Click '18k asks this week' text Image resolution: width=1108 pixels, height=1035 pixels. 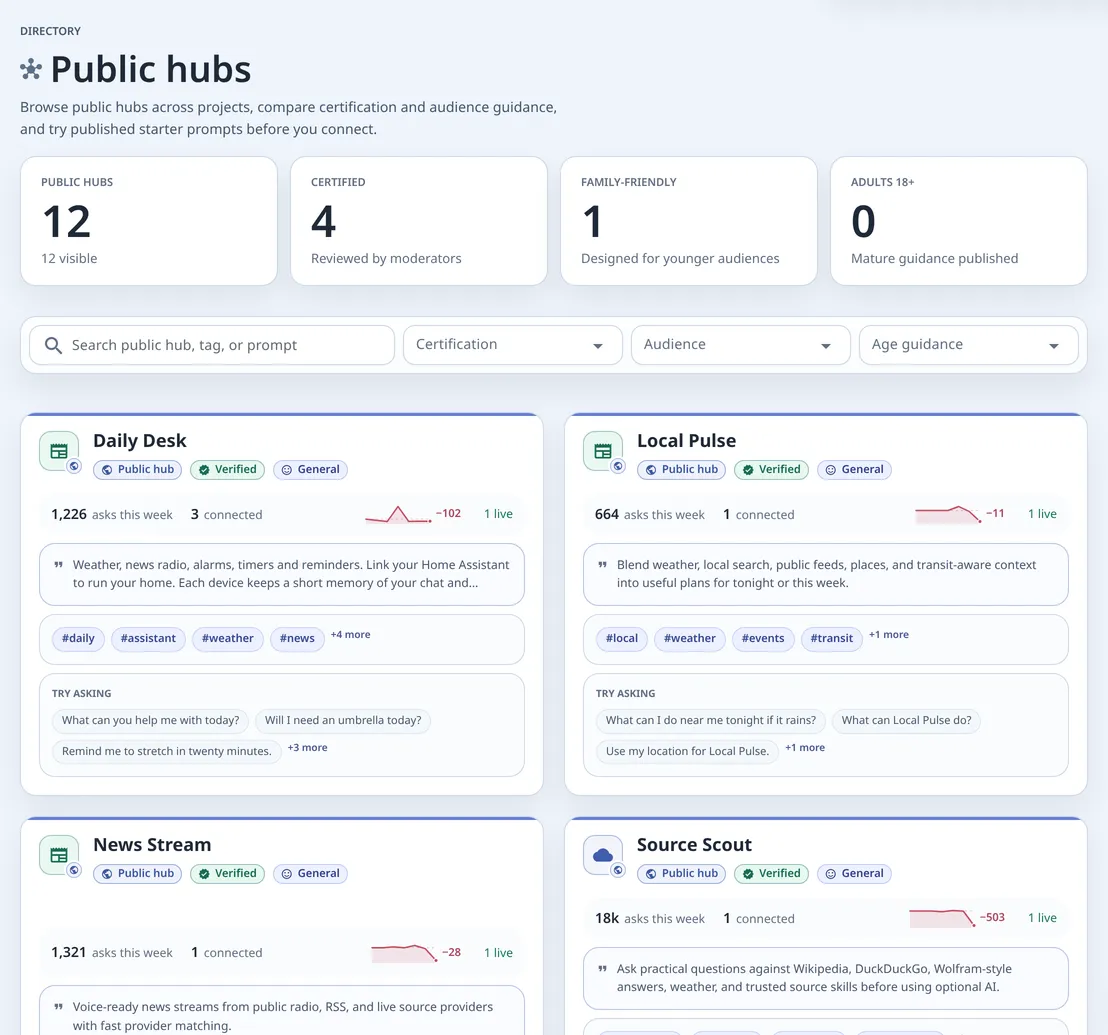pyautogui.click(x=649, y=919)
